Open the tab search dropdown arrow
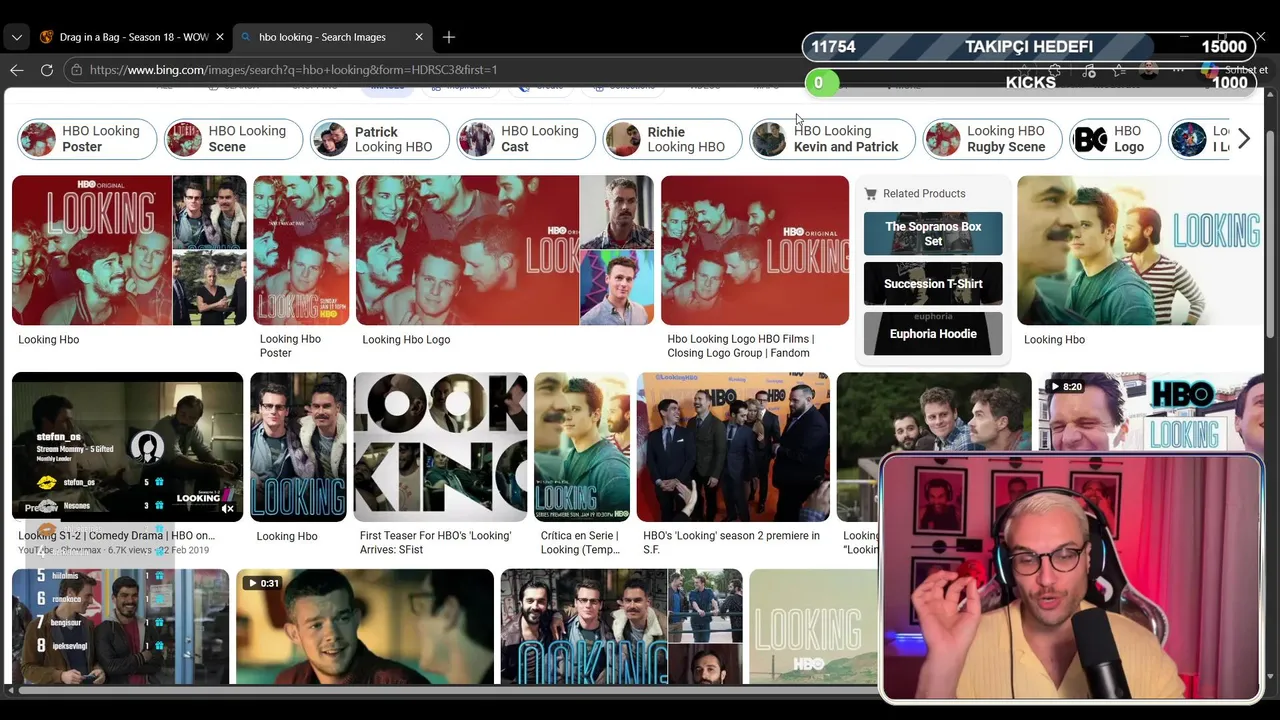 pyautogui.click(x=16, y=37)
